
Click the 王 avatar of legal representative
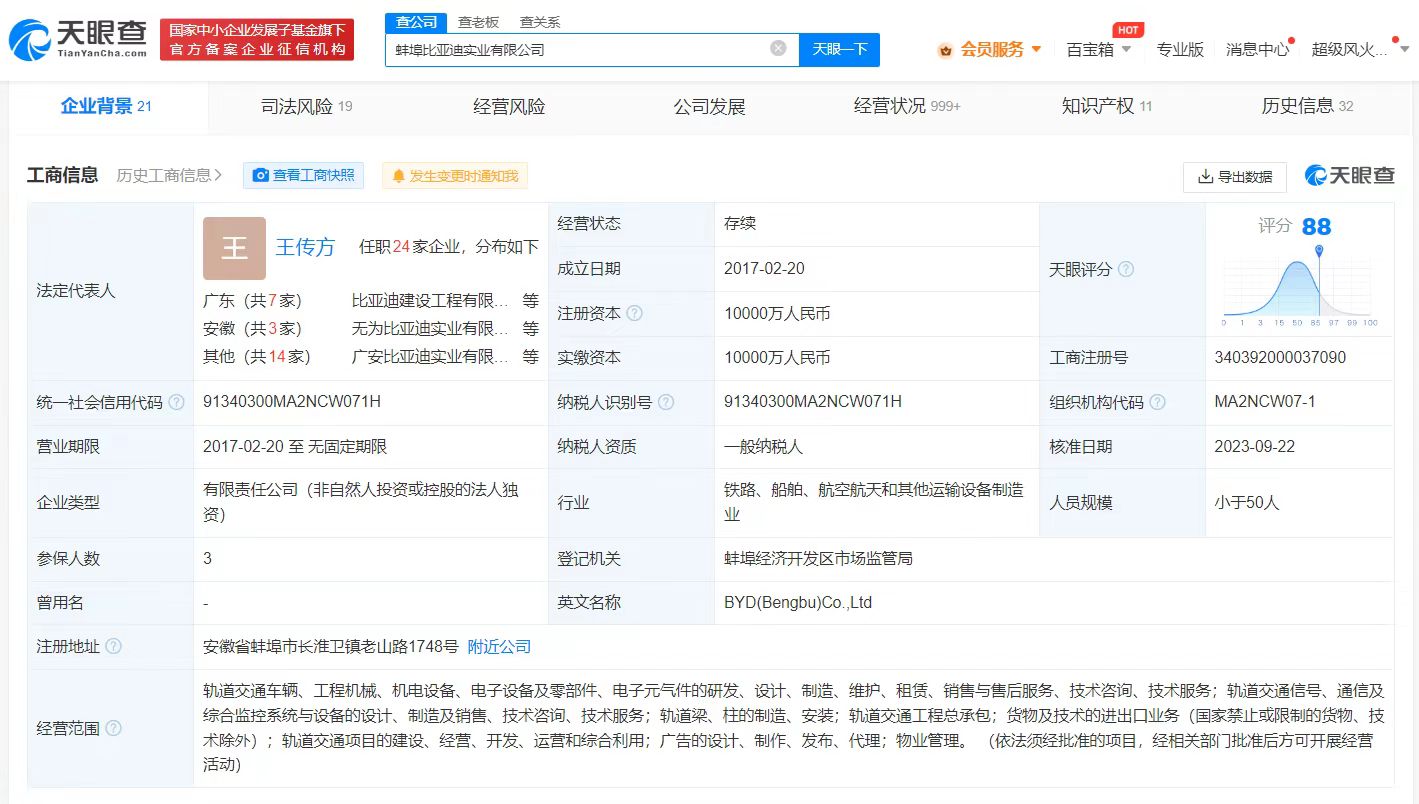234,248
